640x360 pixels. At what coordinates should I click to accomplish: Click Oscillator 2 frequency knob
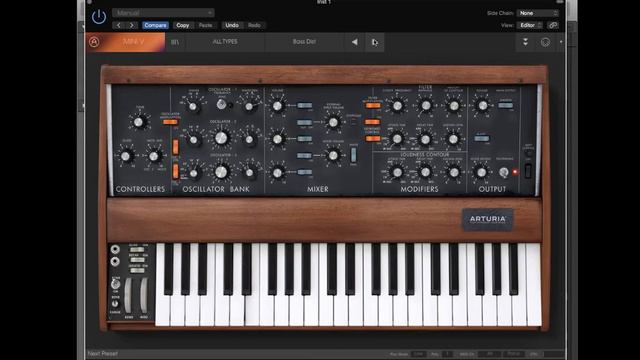click(x=221, y=138)
